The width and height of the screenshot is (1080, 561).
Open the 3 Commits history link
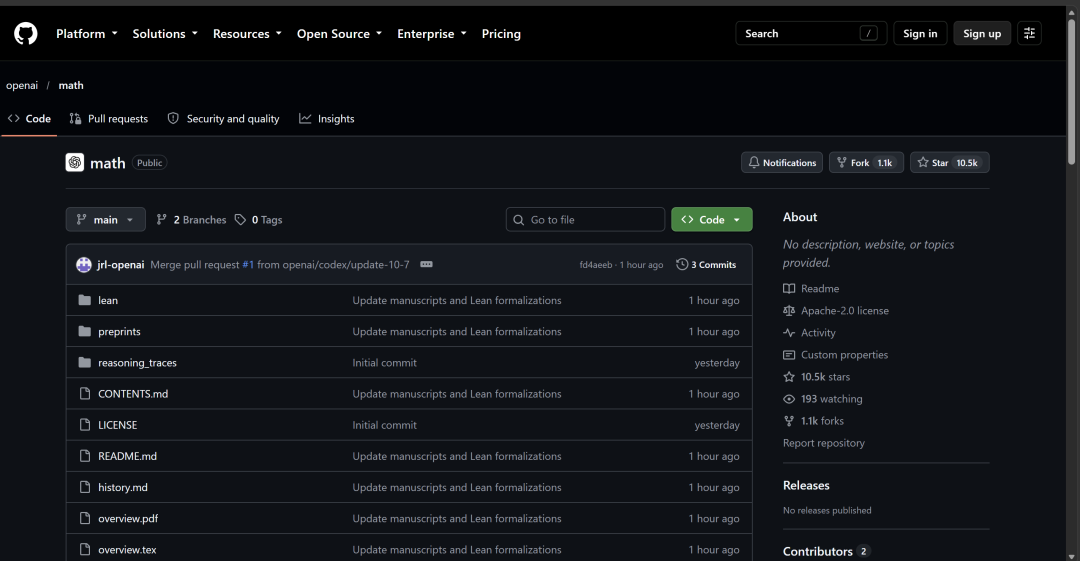coord(706,265)
